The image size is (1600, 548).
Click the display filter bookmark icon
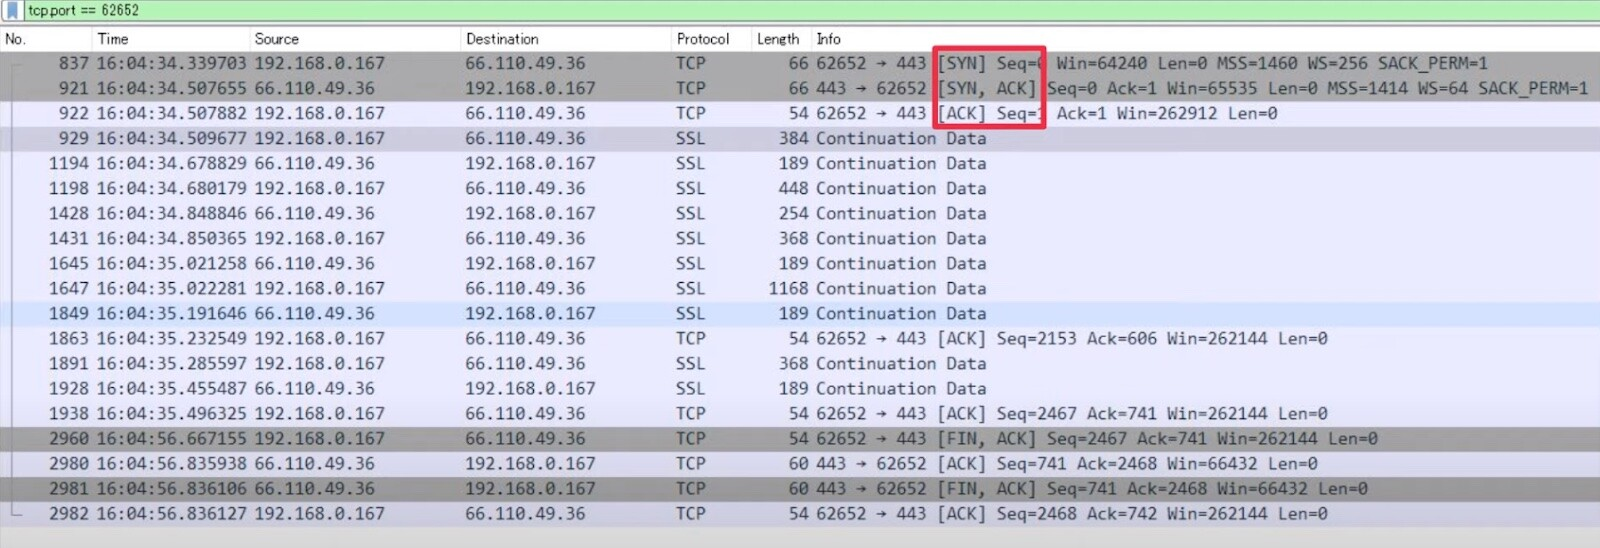[x=12, y=10]
